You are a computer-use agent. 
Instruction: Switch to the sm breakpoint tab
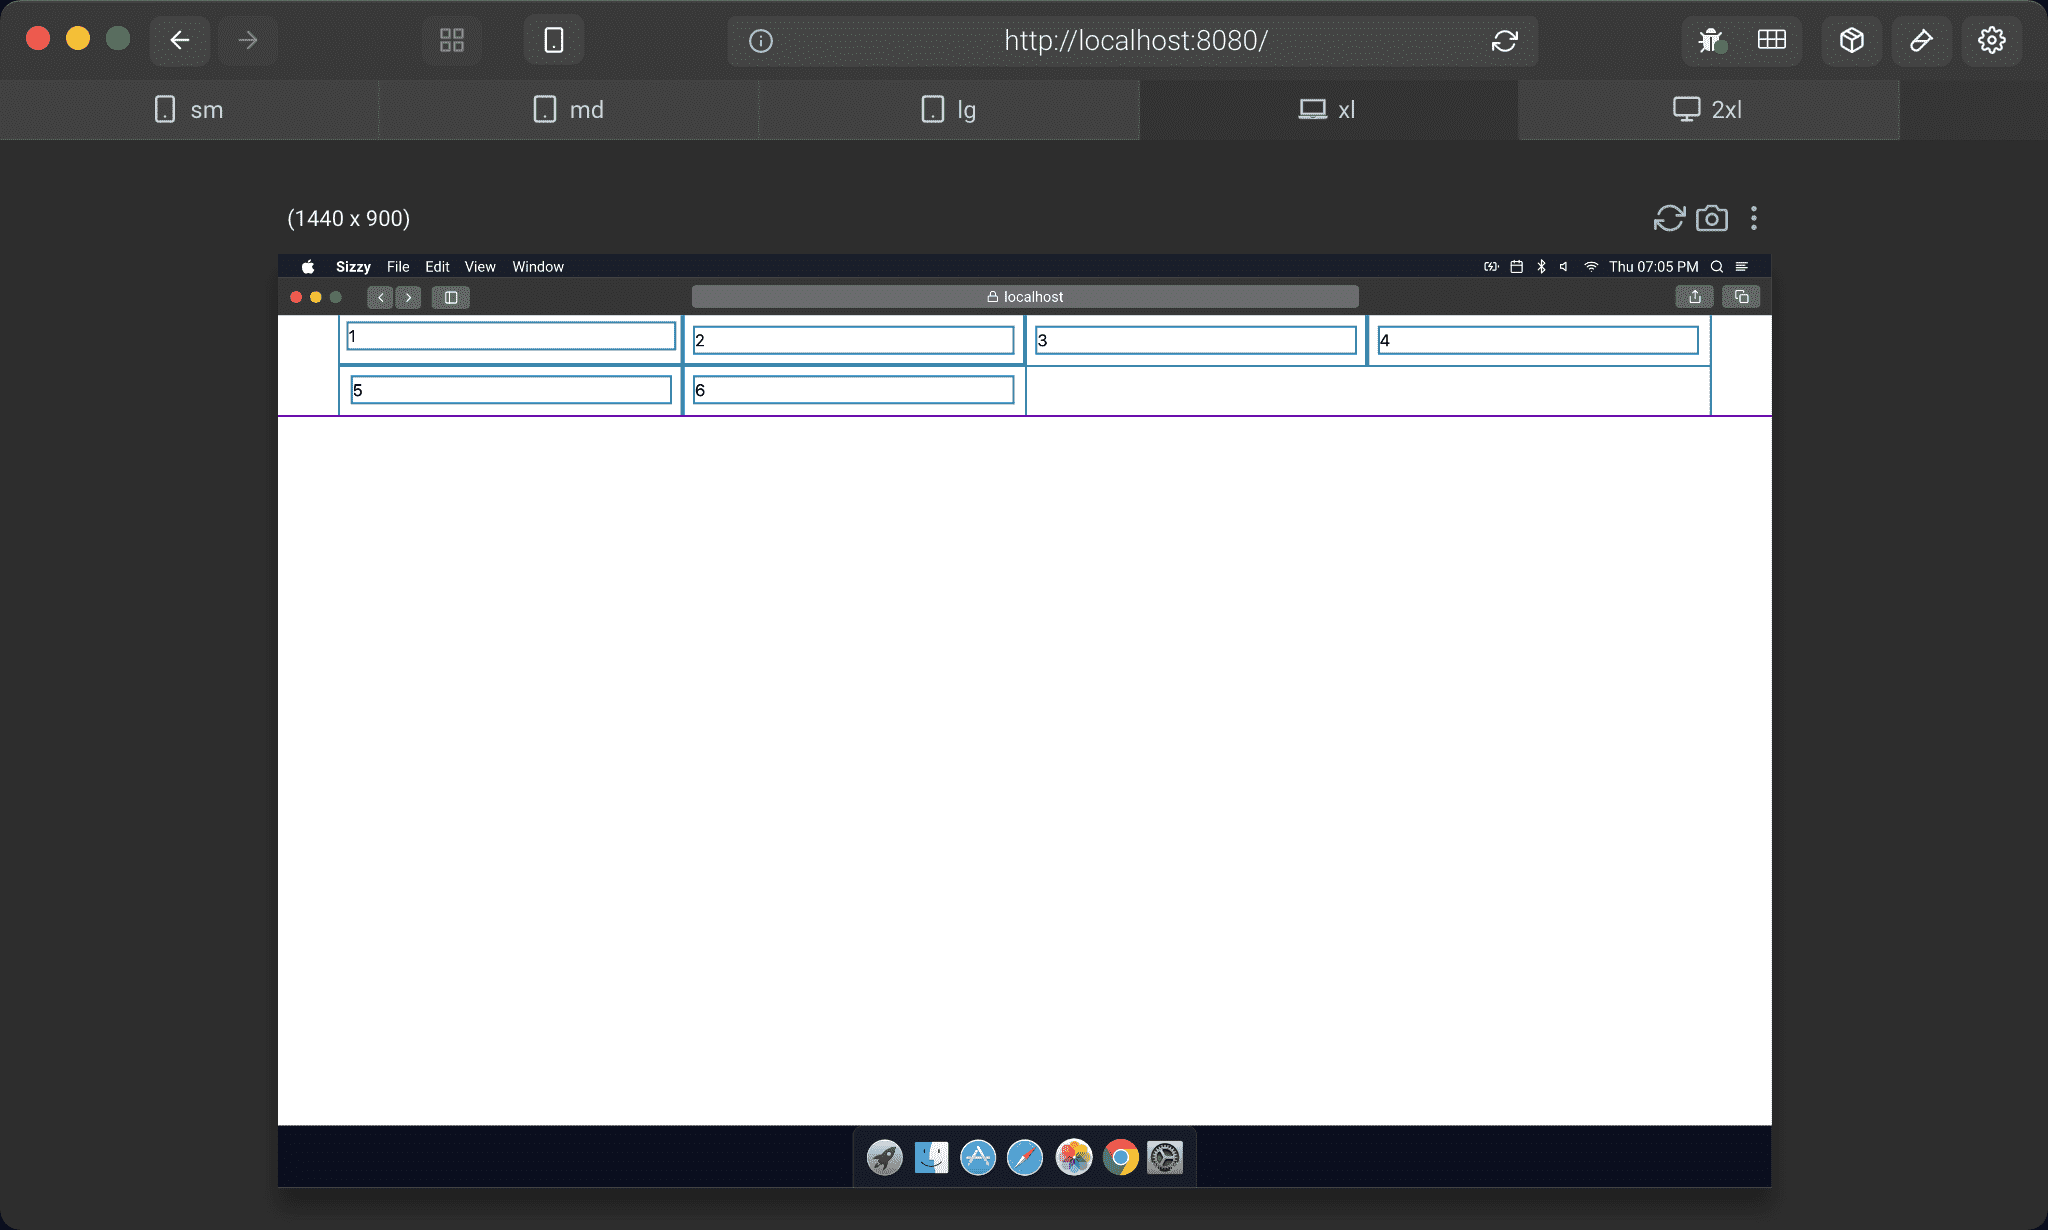click(x=189, y=110)
